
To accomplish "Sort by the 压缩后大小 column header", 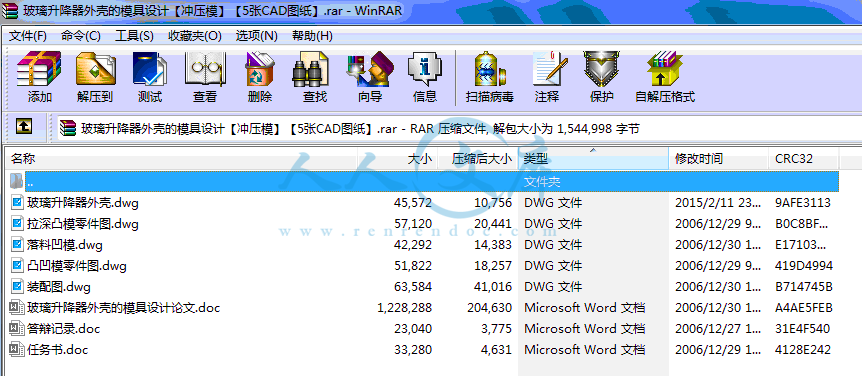I will point(478,159).
